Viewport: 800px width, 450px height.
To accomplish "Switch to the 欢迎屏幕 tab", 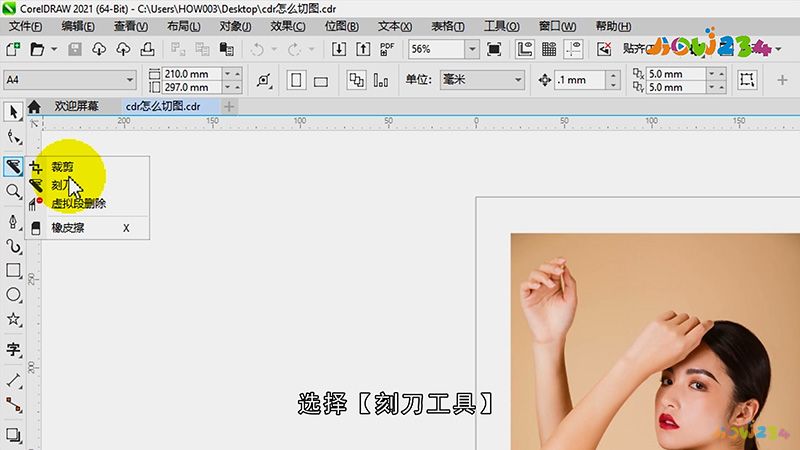I will [76, 106].
